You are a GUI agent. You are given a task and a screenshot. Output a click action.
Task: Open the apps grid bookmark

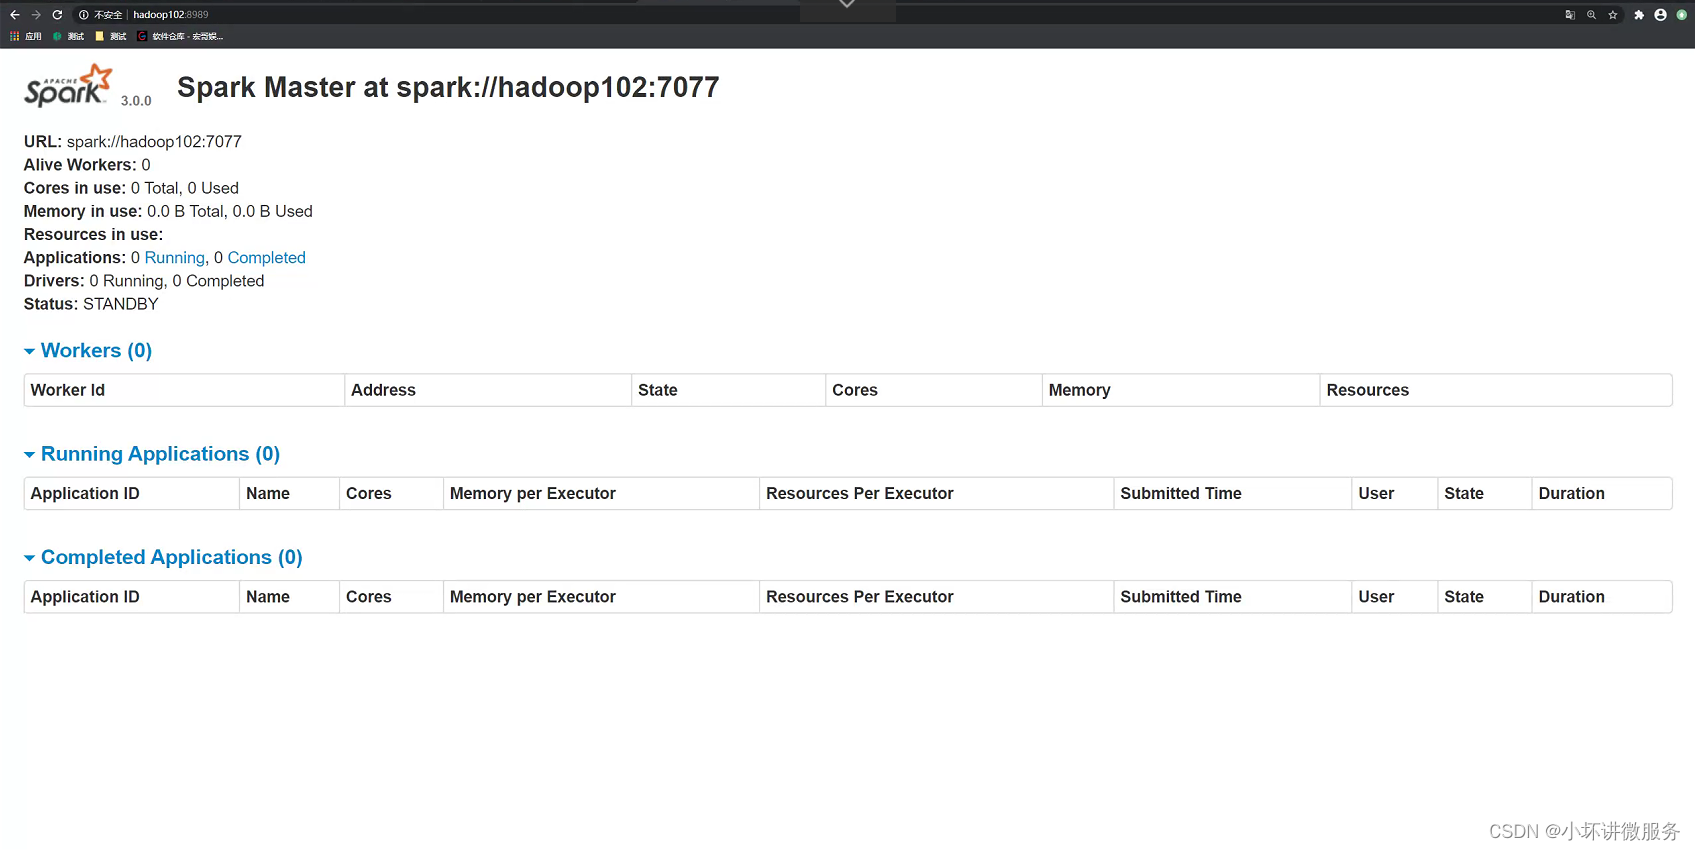click(26, 36)
